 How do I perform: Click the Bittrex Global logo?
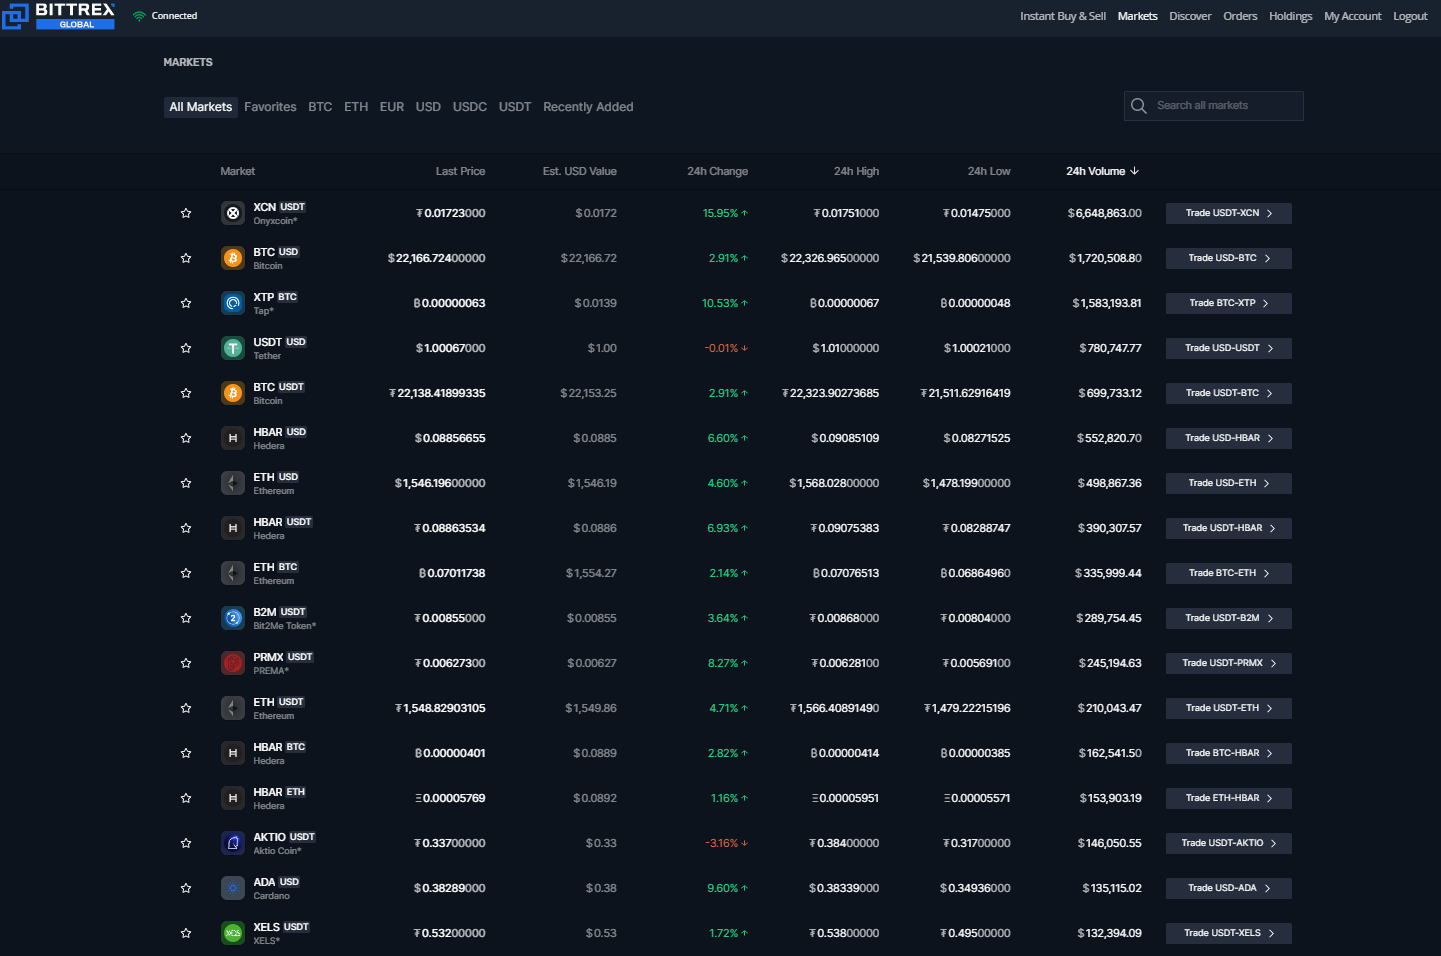click(x=58, y=15)
